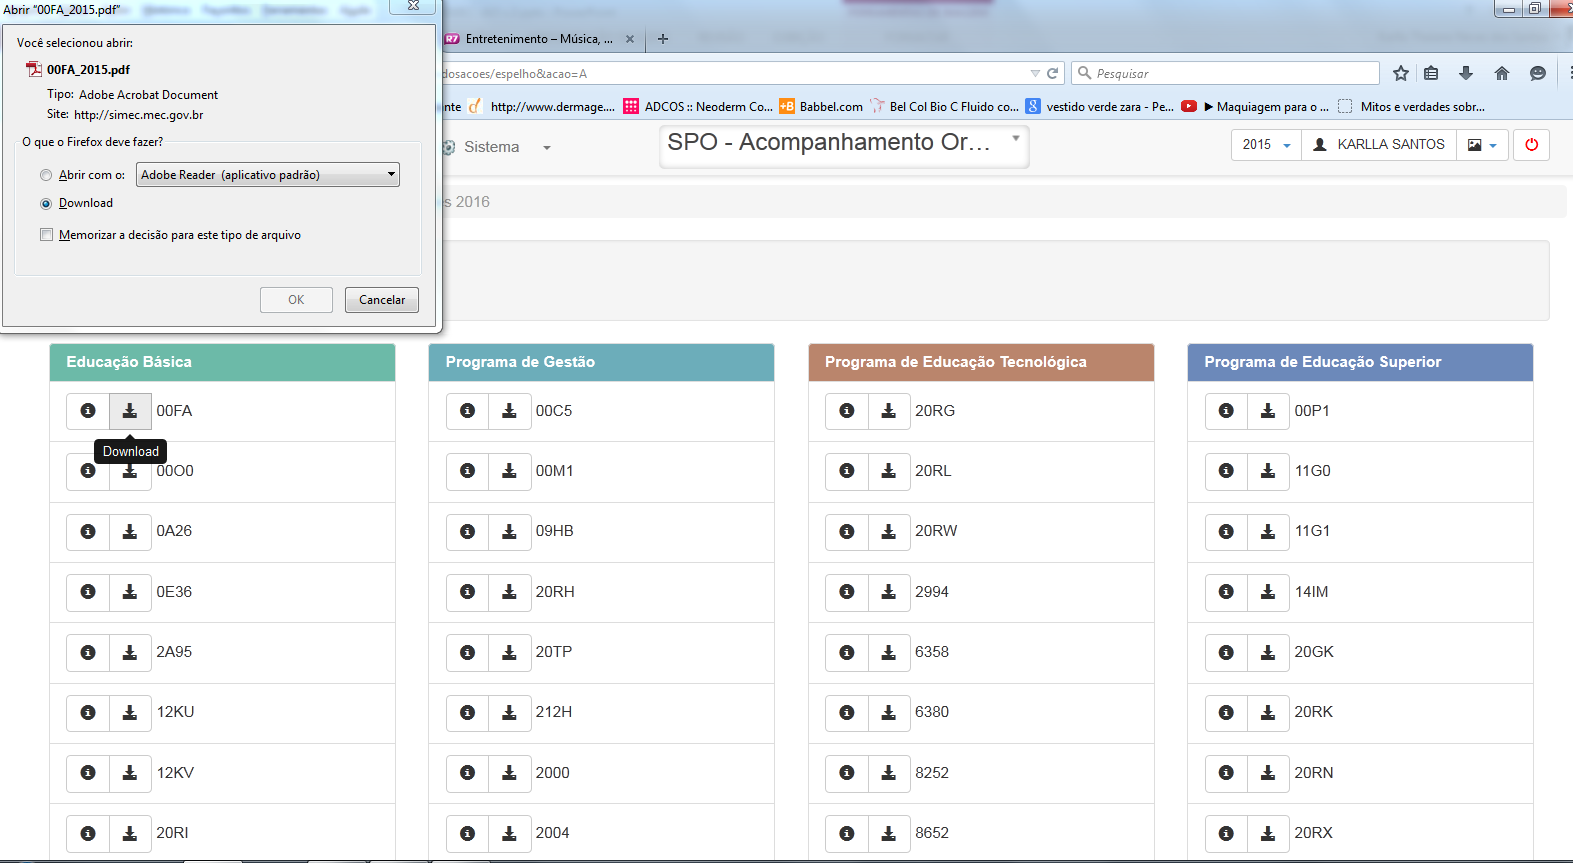Click OK in the download dialog
Screen dimensions: 1573x863
click(296, 300)
